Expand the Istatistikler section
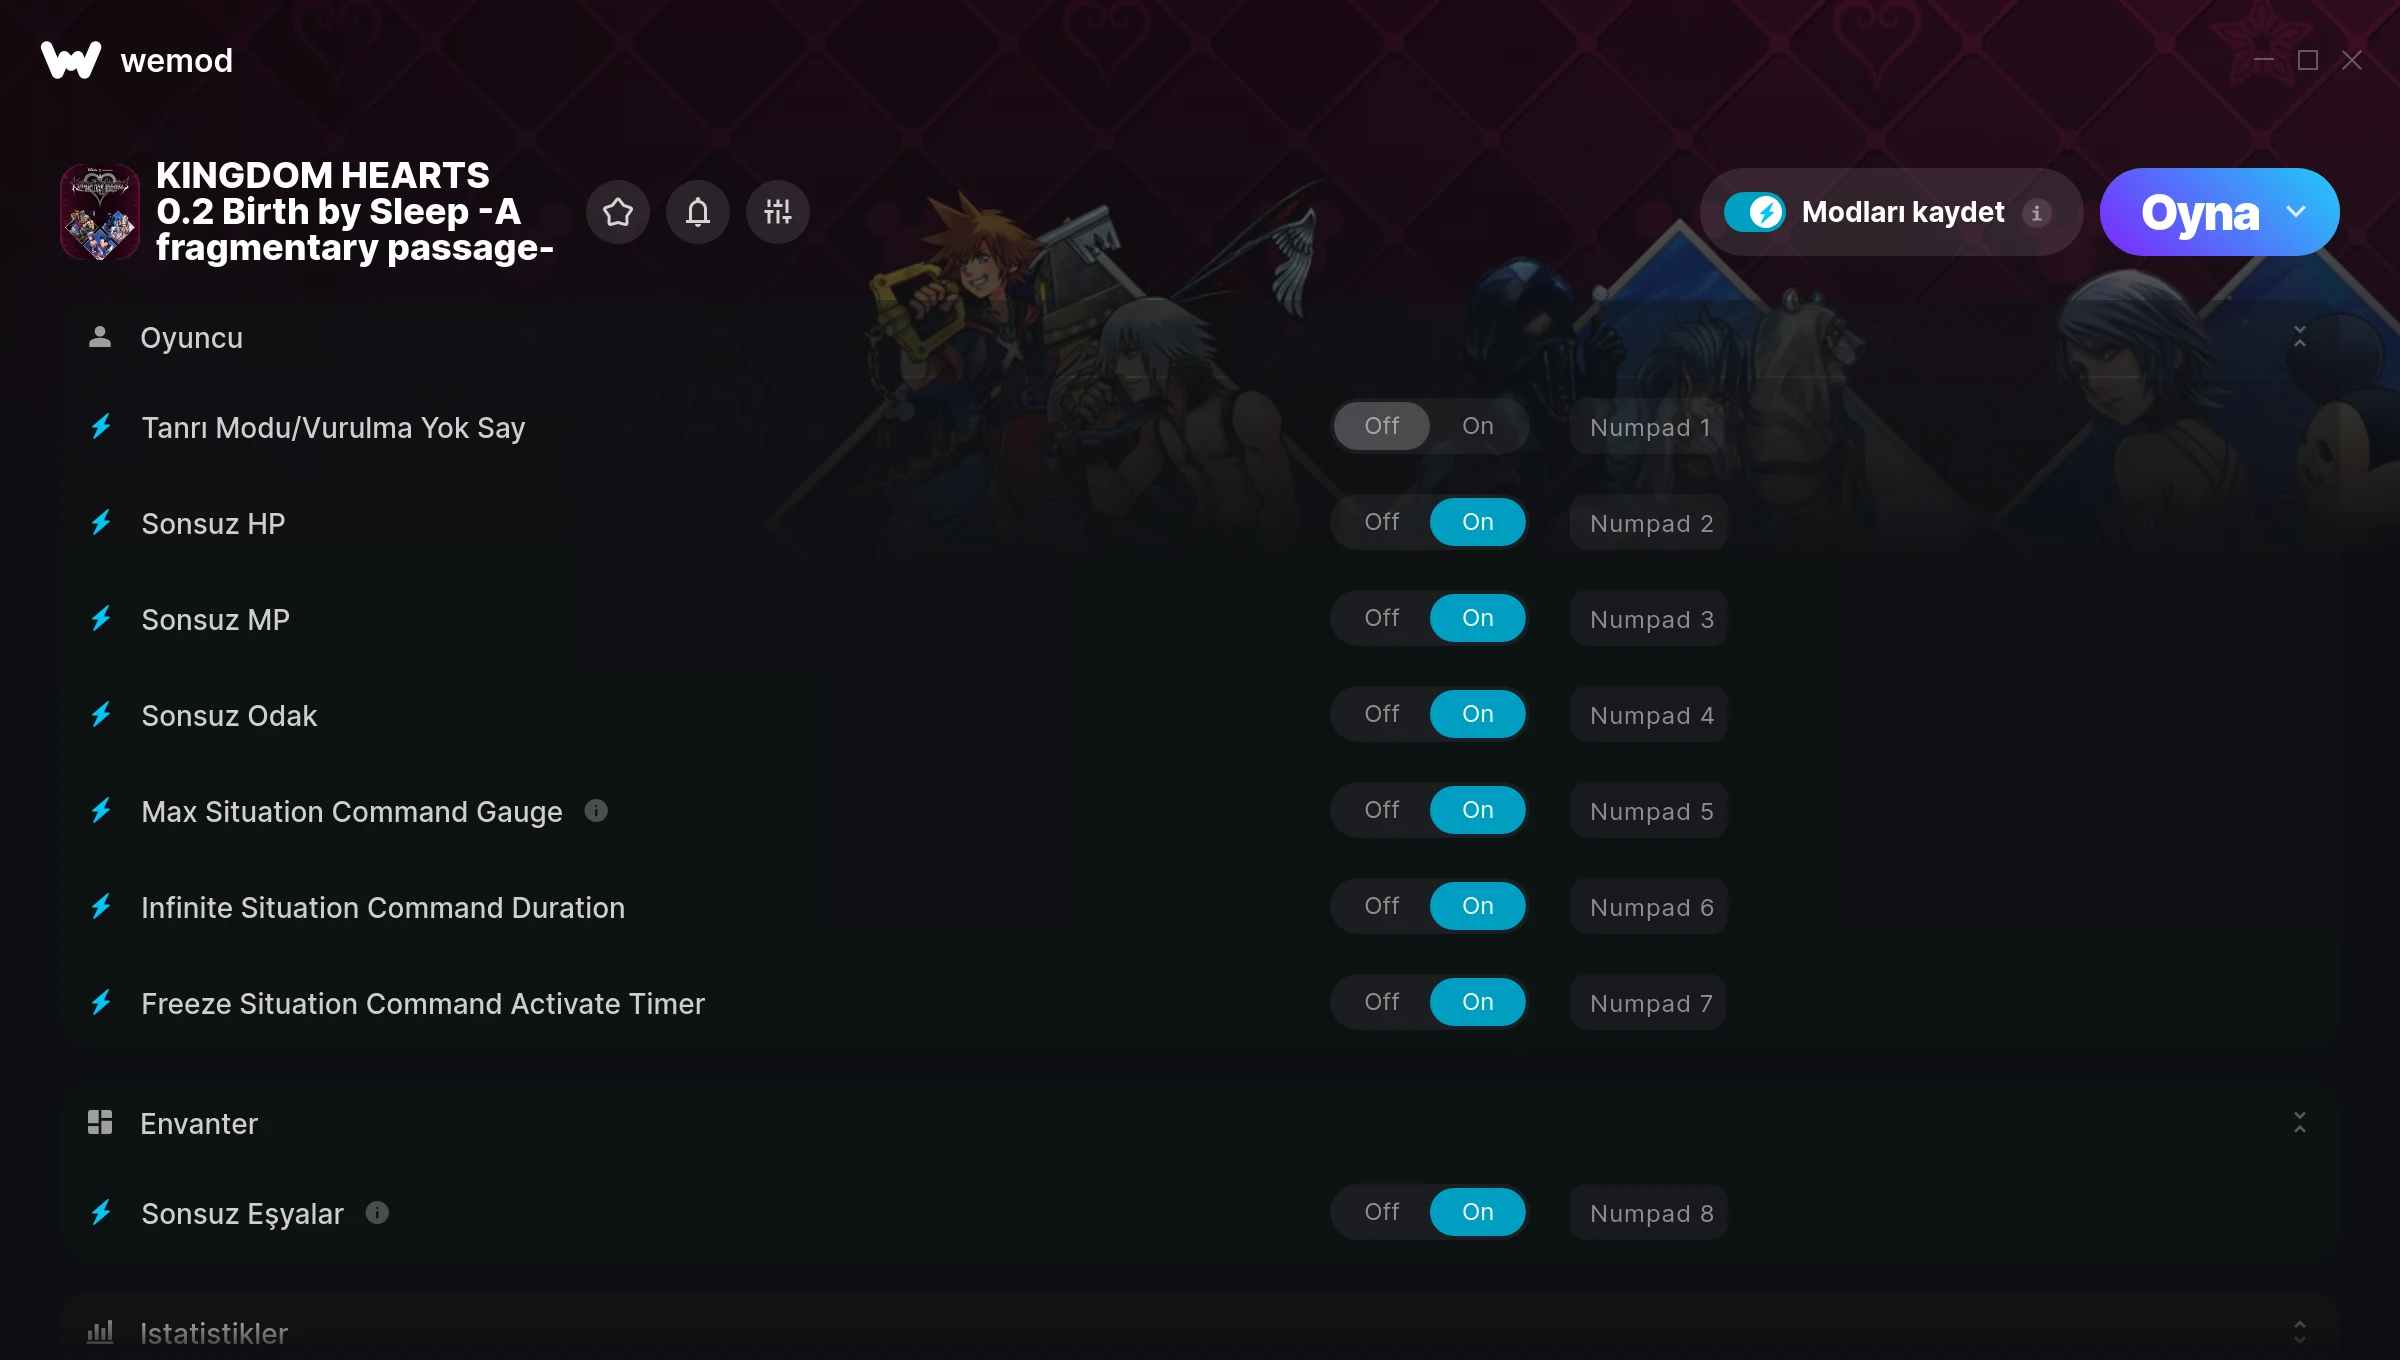The height and width of the screenshot is (1360, 2400). 2300,1332
